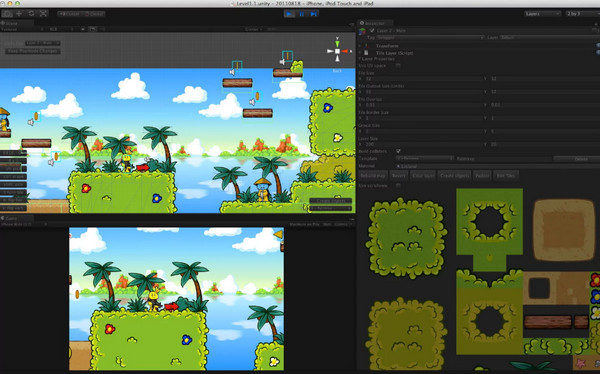Screen dimensions: 600x374
Task: Open Game view aspect ratio dropdown
Action: tap(24, 224)
